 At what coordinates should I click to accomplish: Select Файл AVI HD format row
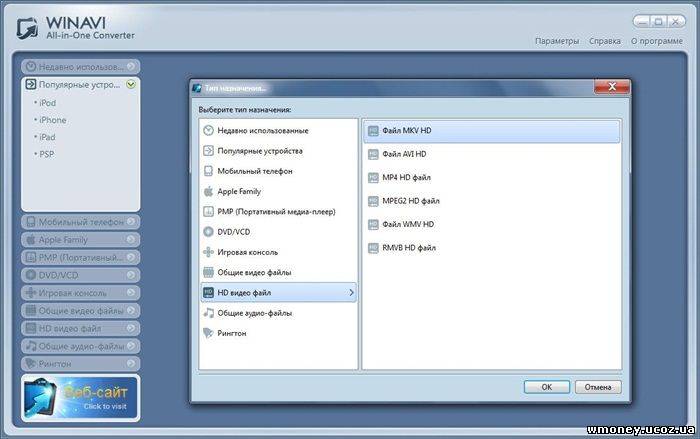pos(492,155)
